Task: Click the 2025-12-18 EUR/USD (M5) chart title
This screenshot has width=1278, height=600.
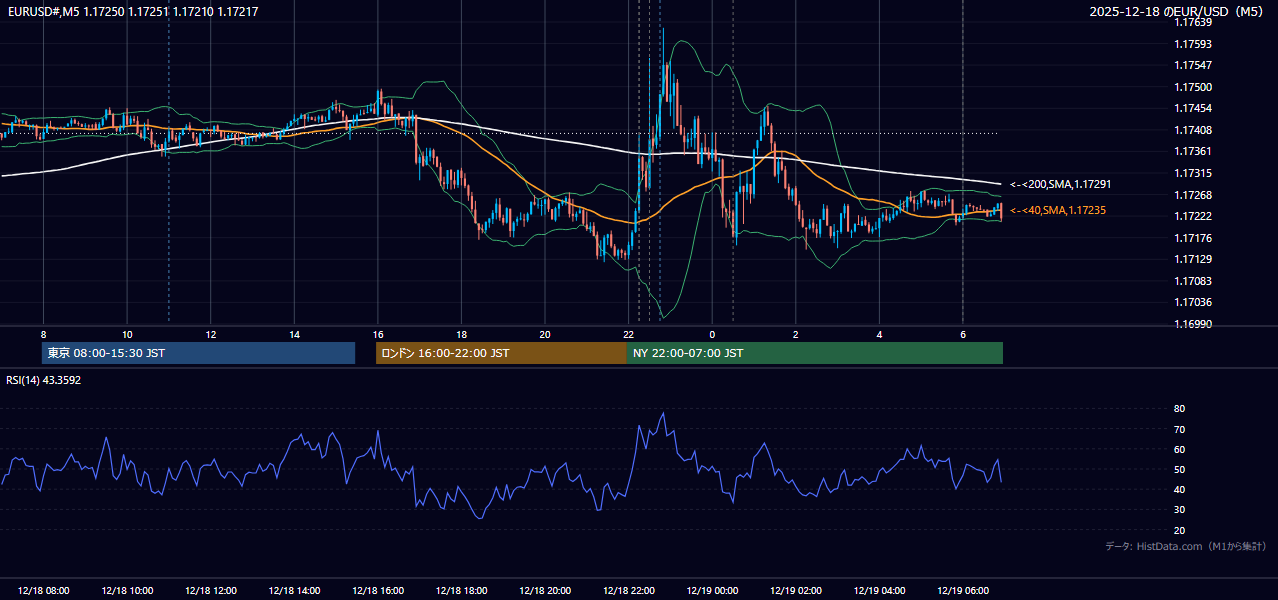Action: (x=1178, y=11)
